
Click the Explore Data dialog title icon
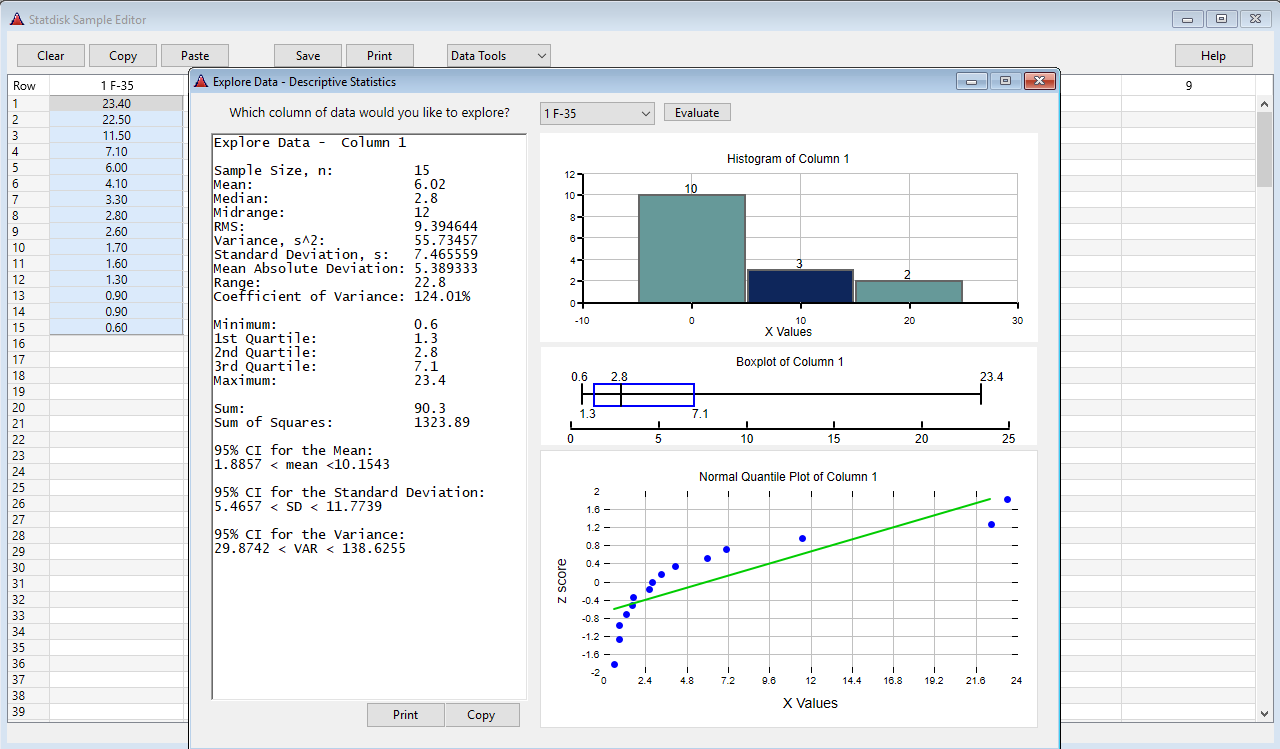click(x=200, y=82)
